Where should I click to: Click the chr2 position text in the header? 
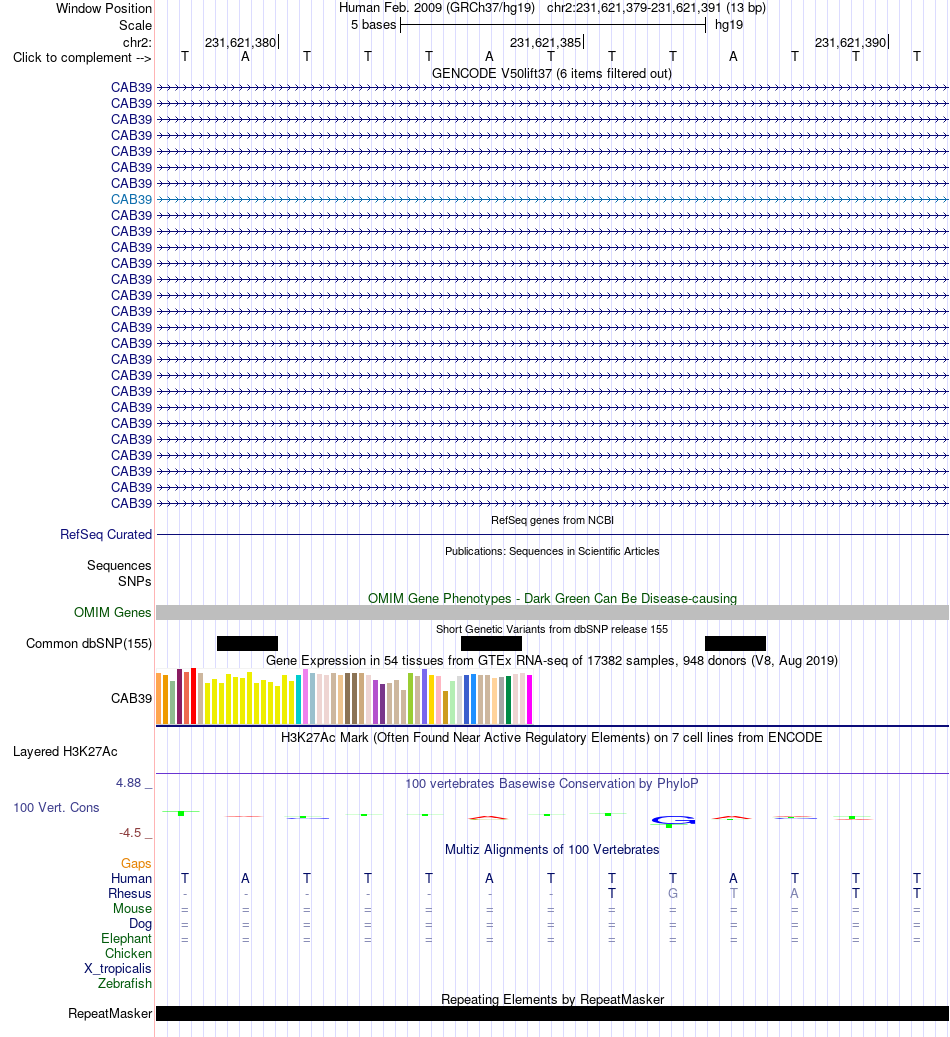(656, 8)
